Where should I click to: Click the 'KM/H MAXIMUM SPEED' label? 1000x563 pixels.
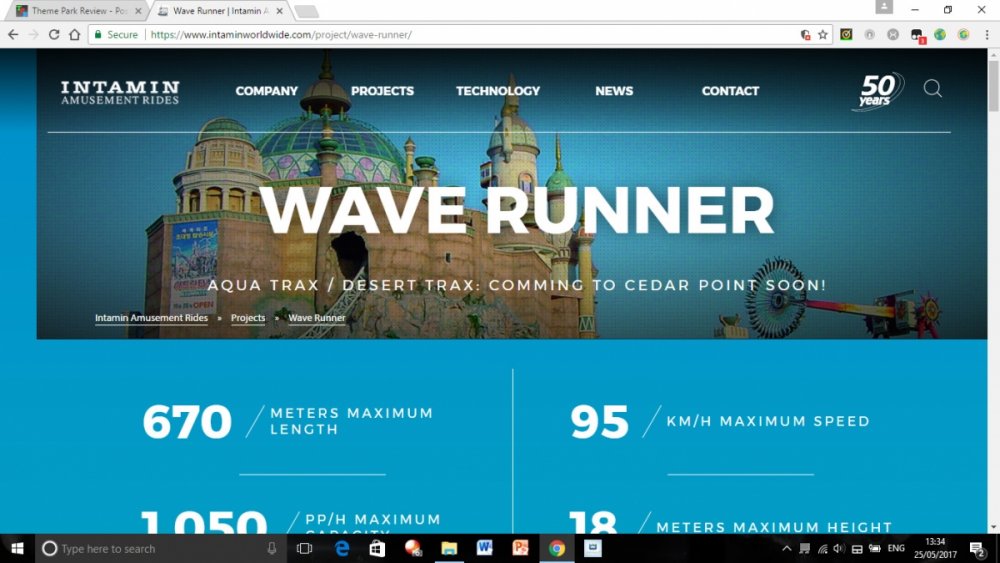click(768, 421)
